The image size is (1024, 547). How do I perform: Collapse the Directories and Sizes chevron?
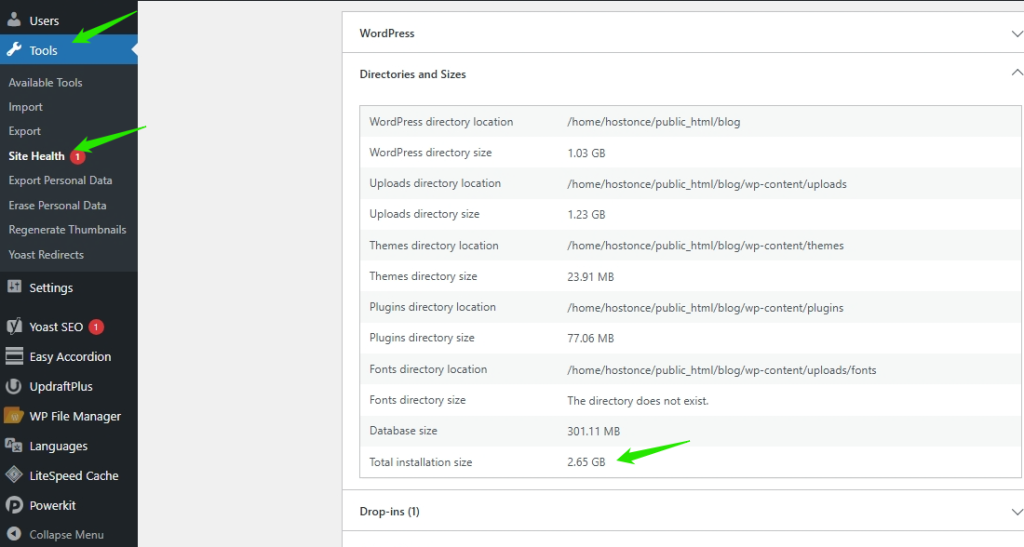point(1017,73)
